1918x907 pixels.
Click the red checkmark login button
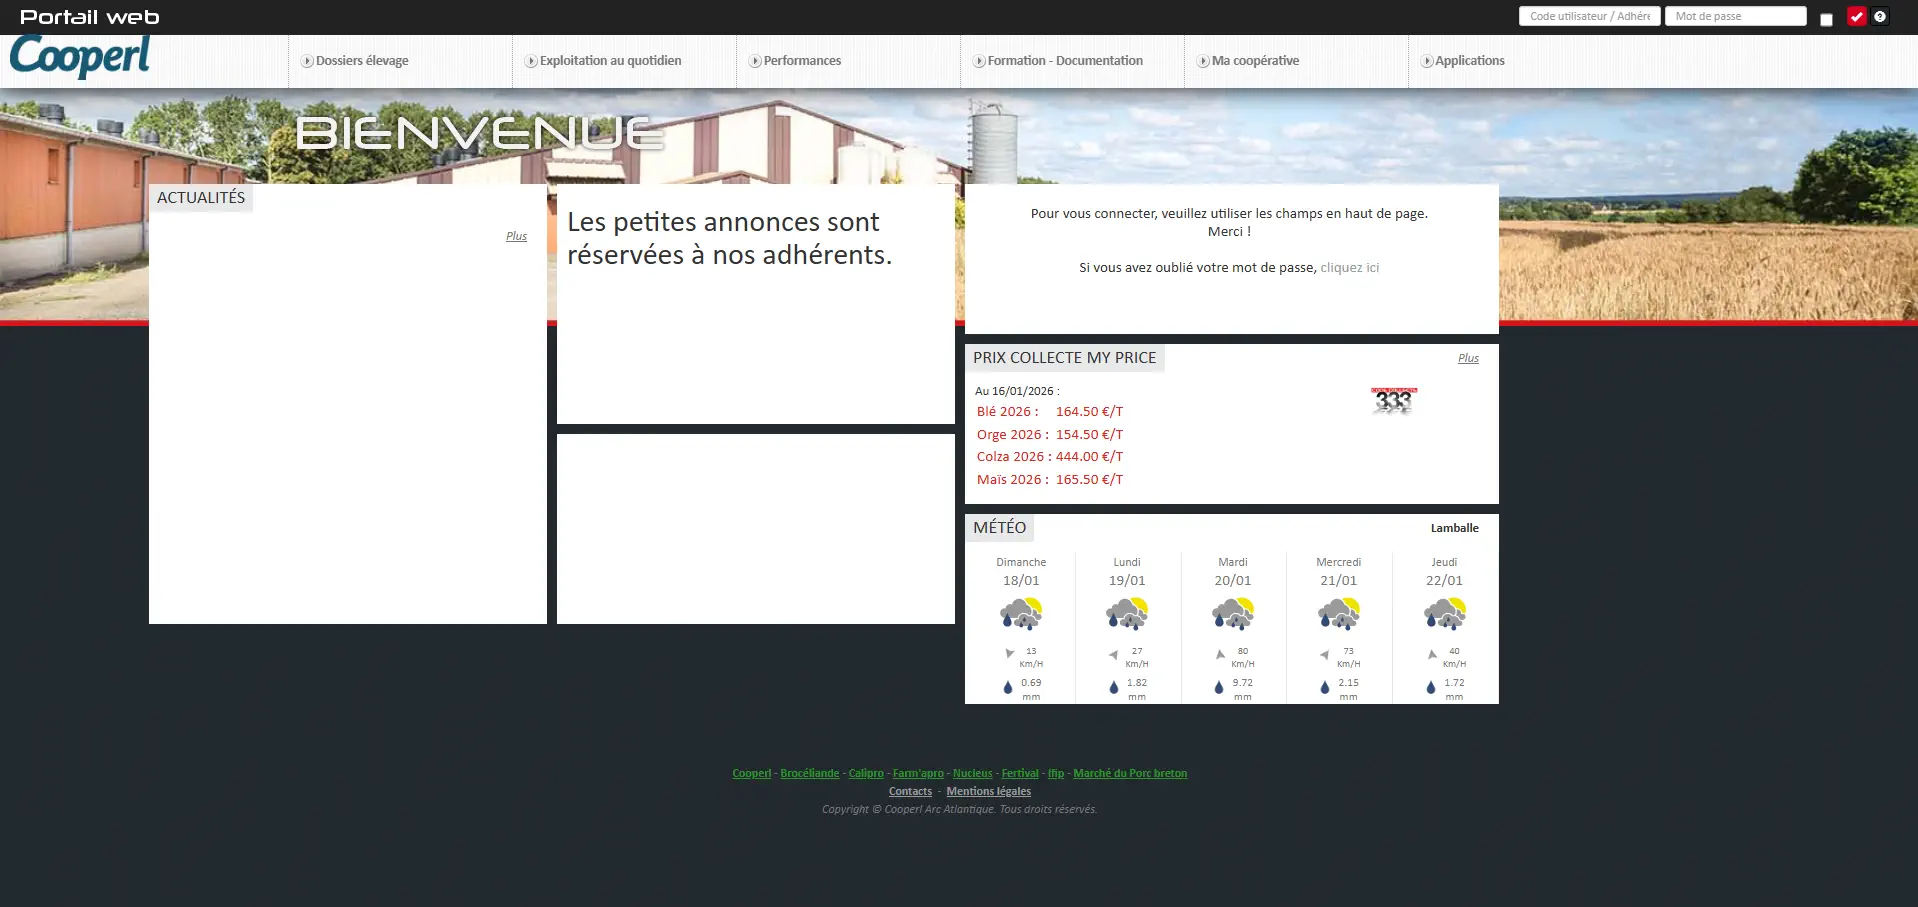(x=1856, y=16)
